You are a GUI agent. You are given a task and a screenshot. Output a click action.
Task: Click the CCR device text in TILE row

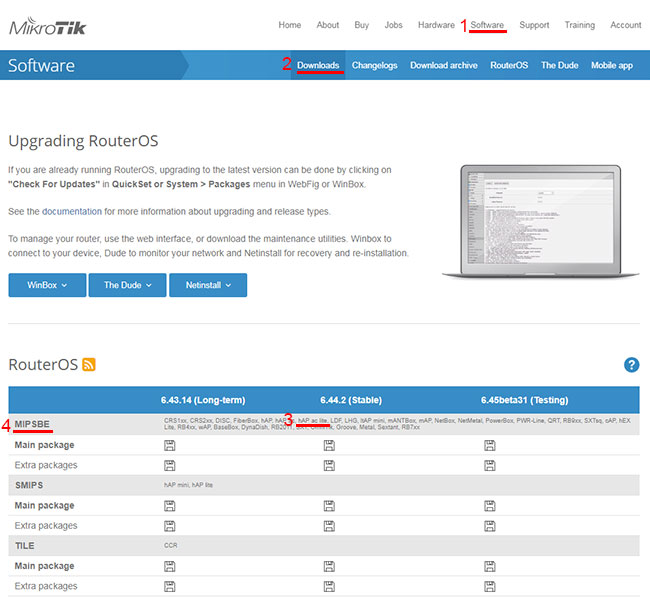[170, 545]
